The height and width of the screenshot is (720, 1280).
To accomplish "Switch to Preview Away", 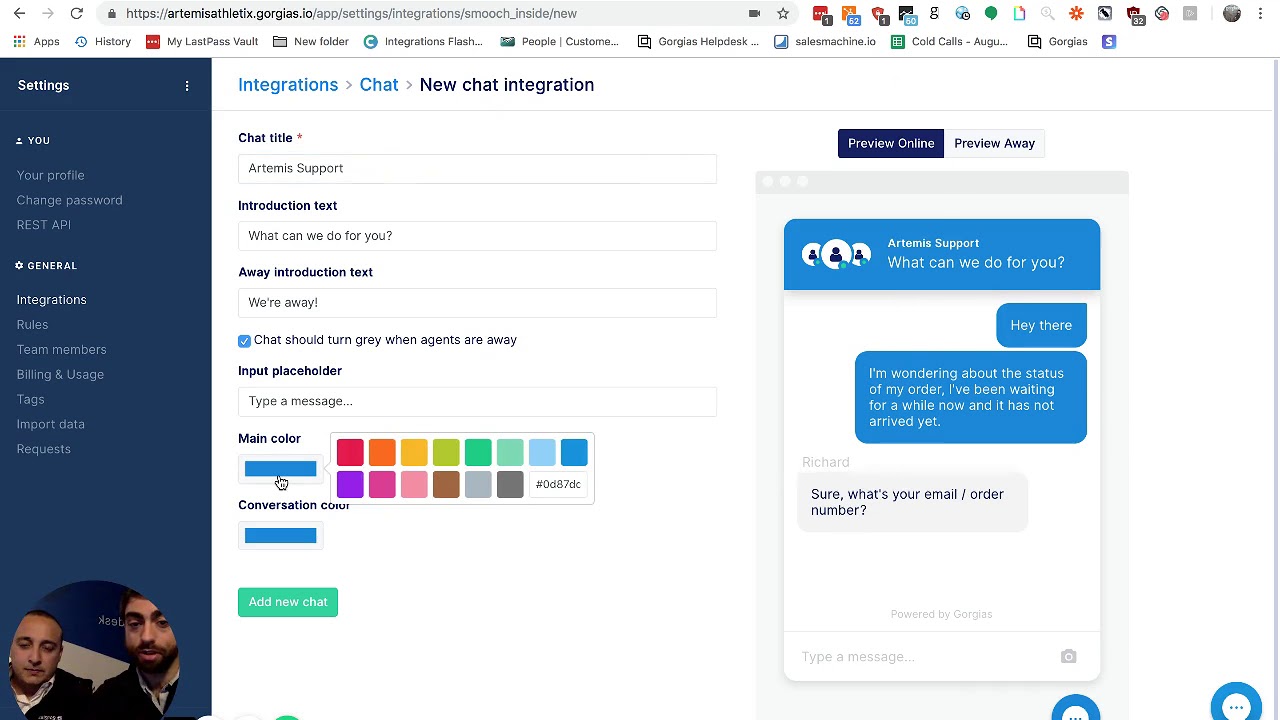I will click(994, 143).
